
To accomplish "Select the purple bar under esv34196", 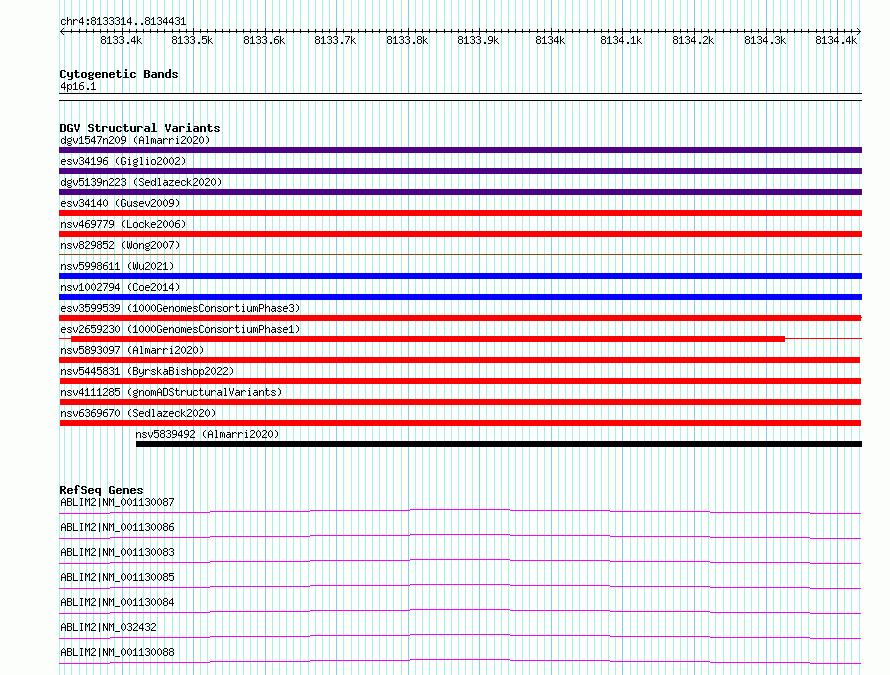I will 460,171.
